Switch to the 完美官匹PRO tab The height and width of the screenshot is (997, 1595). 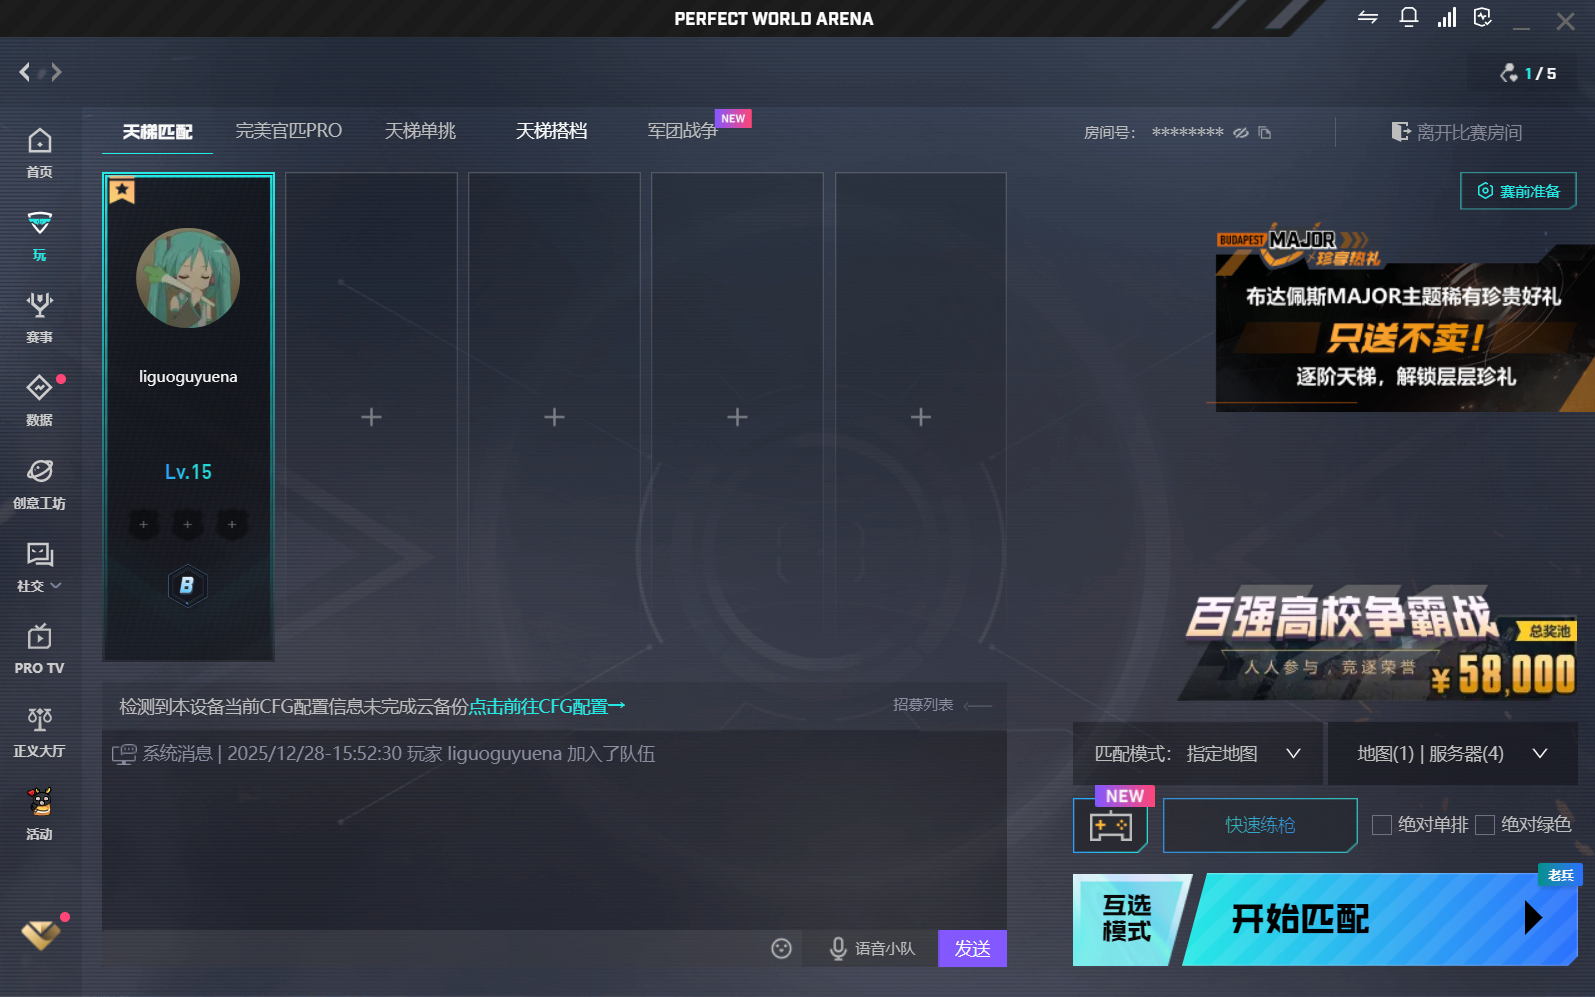pyautogui.click(x=288, y=131)
